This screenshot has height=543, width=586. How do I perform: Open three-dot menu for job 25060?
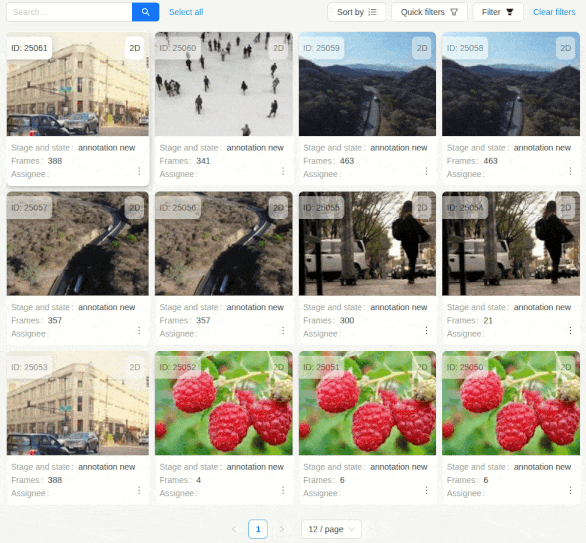click(283, 171)
